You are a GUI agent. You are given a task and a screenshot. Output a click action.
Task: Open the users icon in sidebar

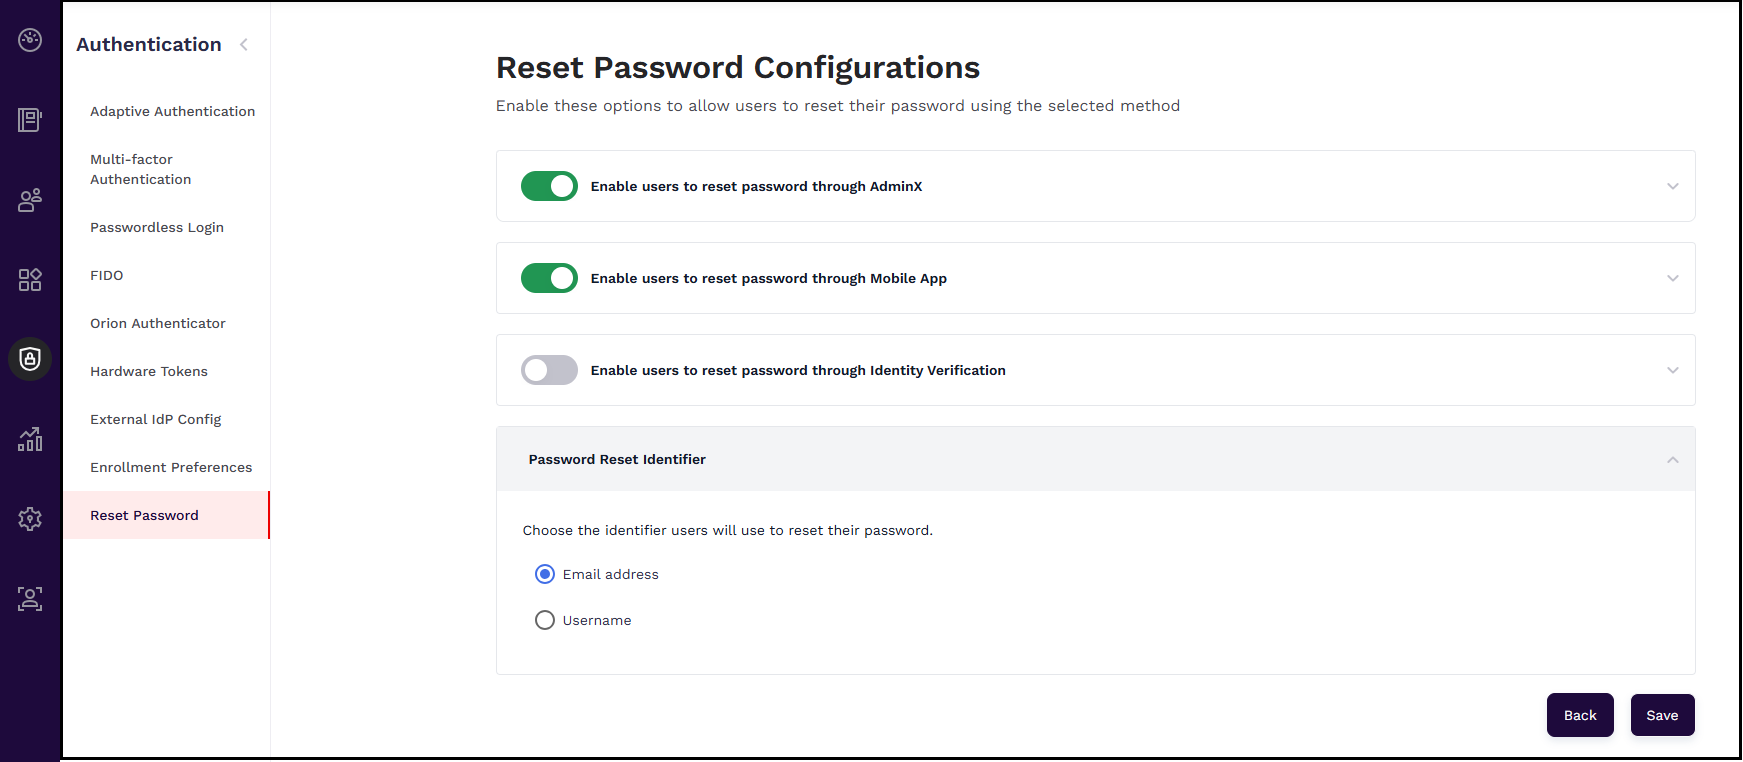(x=30, y=200)
